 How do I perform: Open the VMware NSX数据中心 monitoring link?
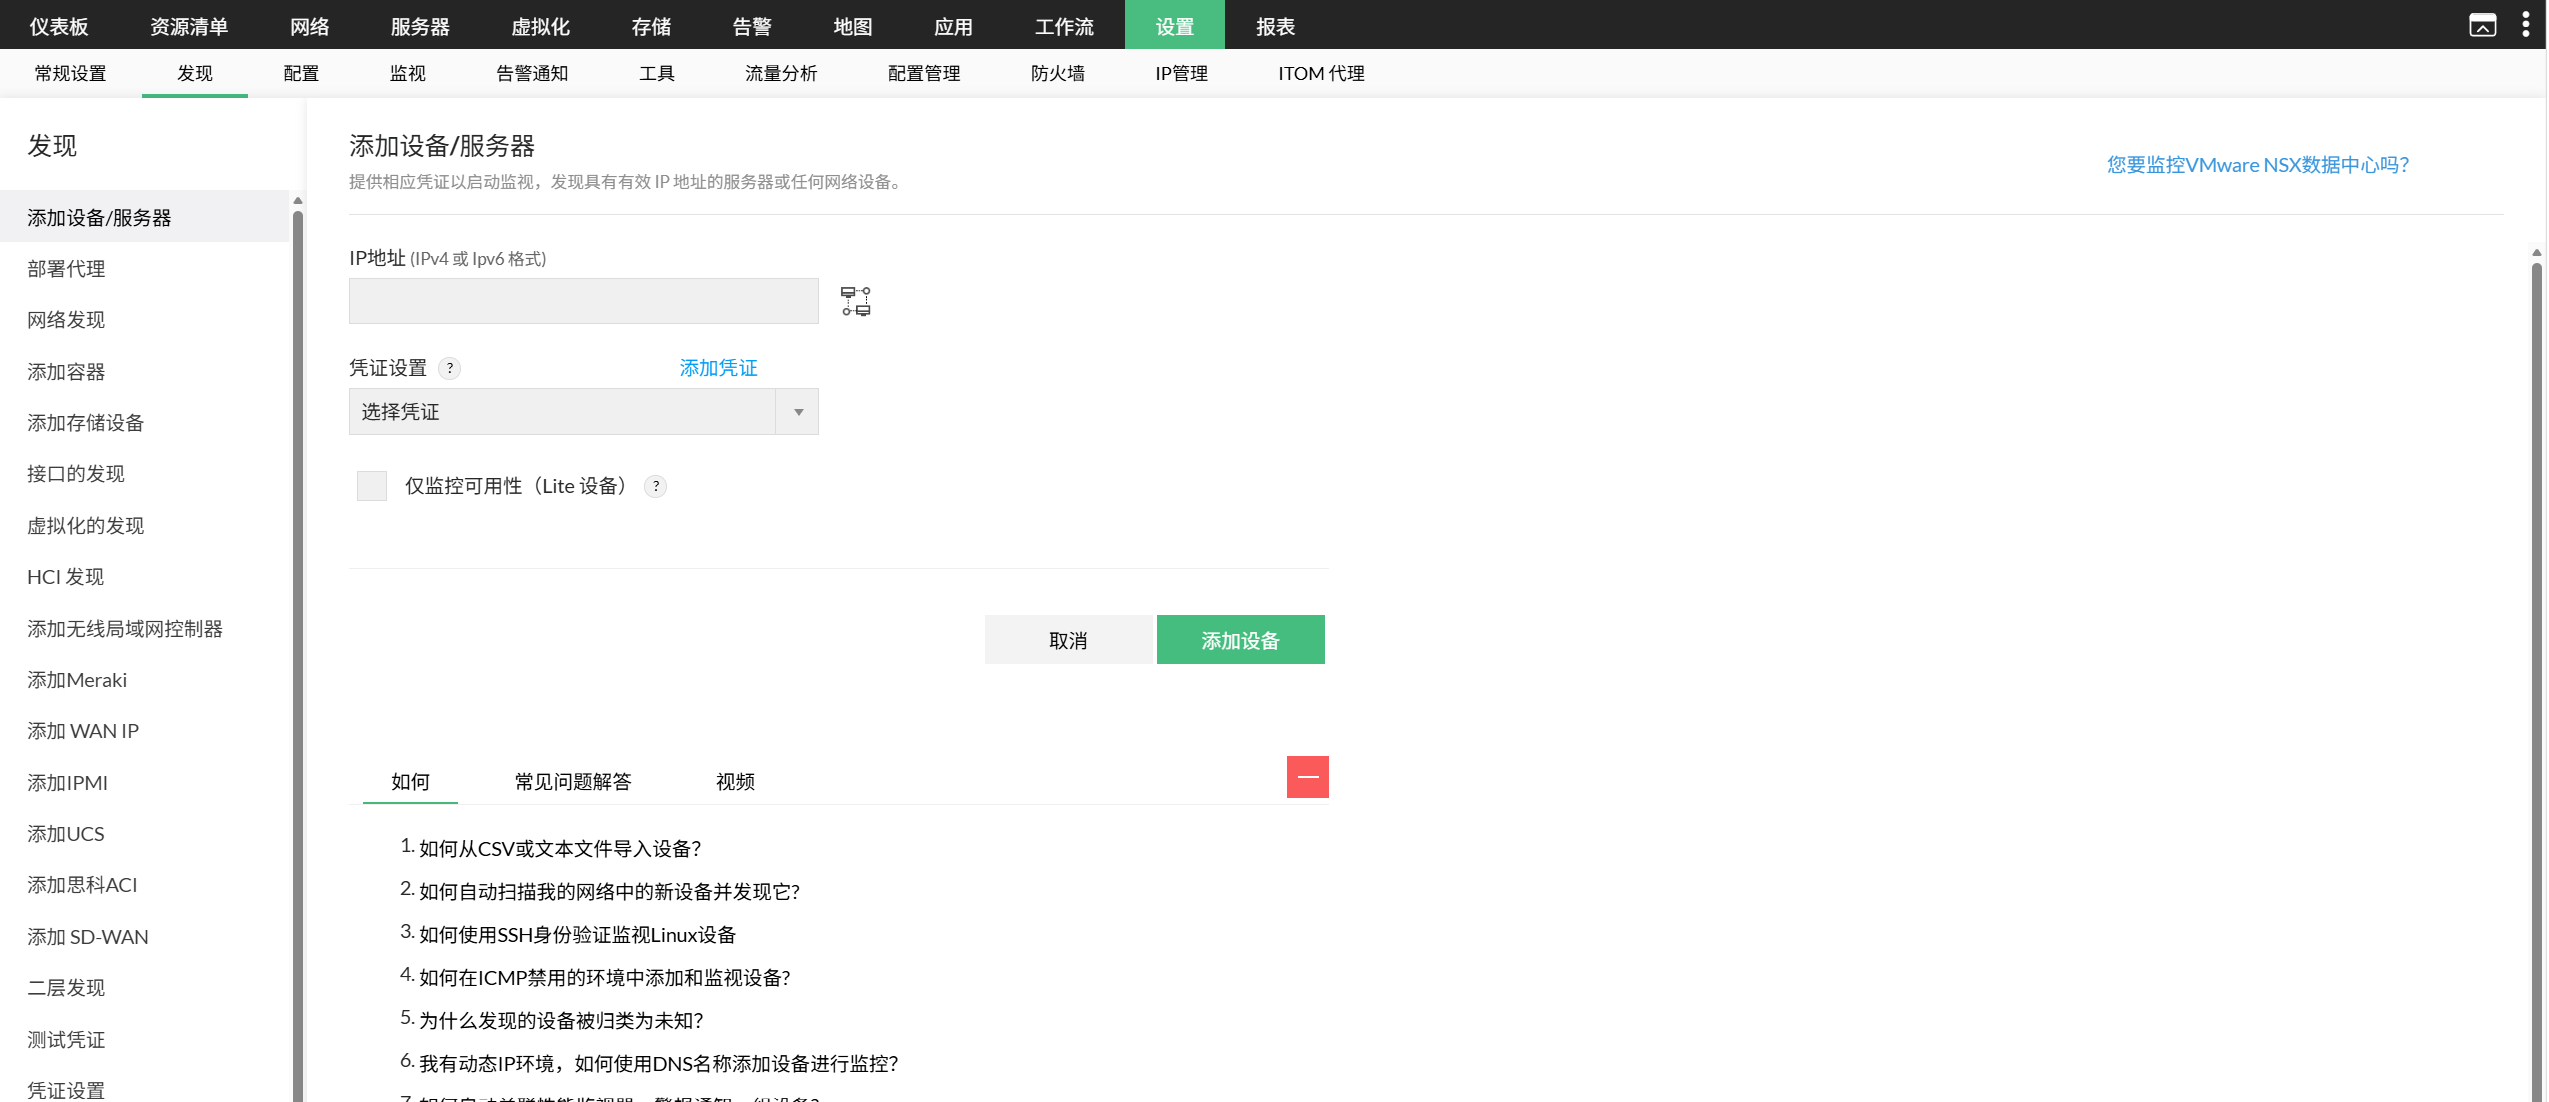(2257, 165)
